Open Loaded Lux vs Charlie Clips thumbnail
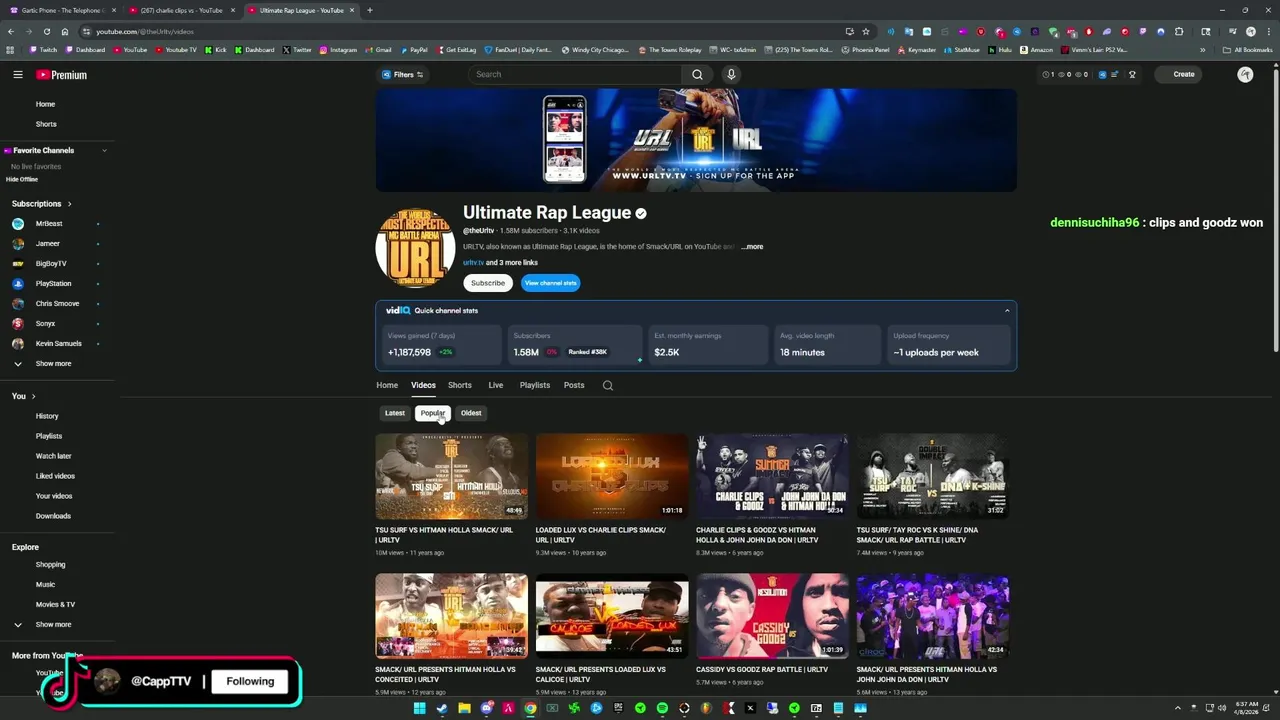This screenshot has width=1280, height=720. (x=612, y=476)
